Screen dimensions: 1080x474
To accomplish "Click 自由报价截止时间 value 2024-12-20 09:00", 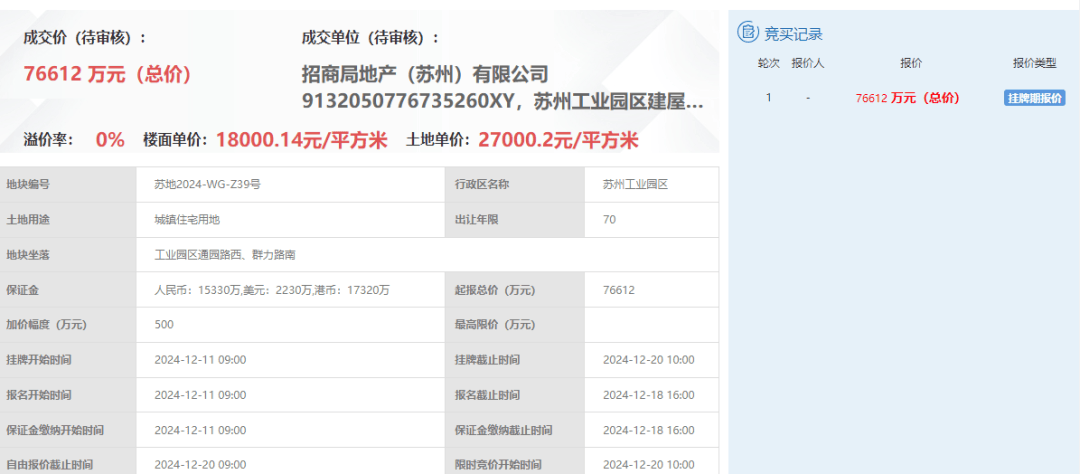I will [200, 465].
